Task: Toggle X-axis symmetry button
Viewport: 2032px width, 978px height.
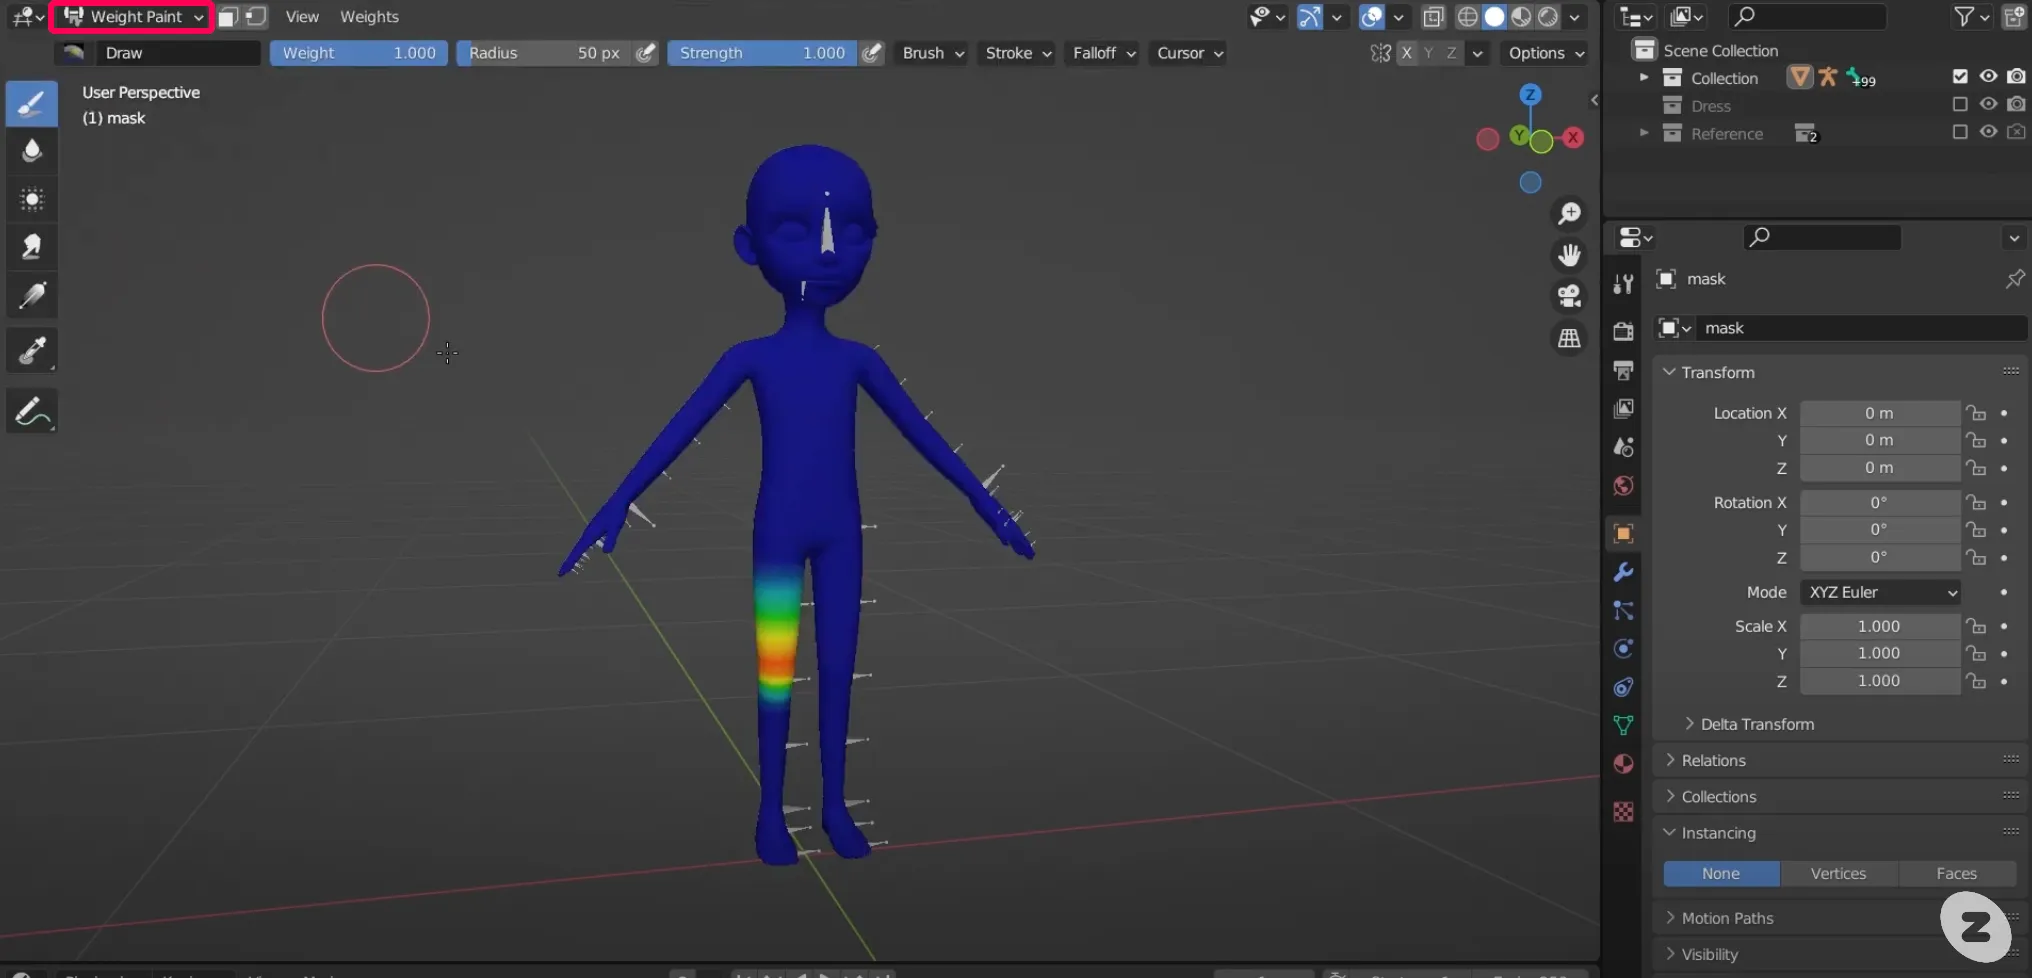Action: (1406, 53)
